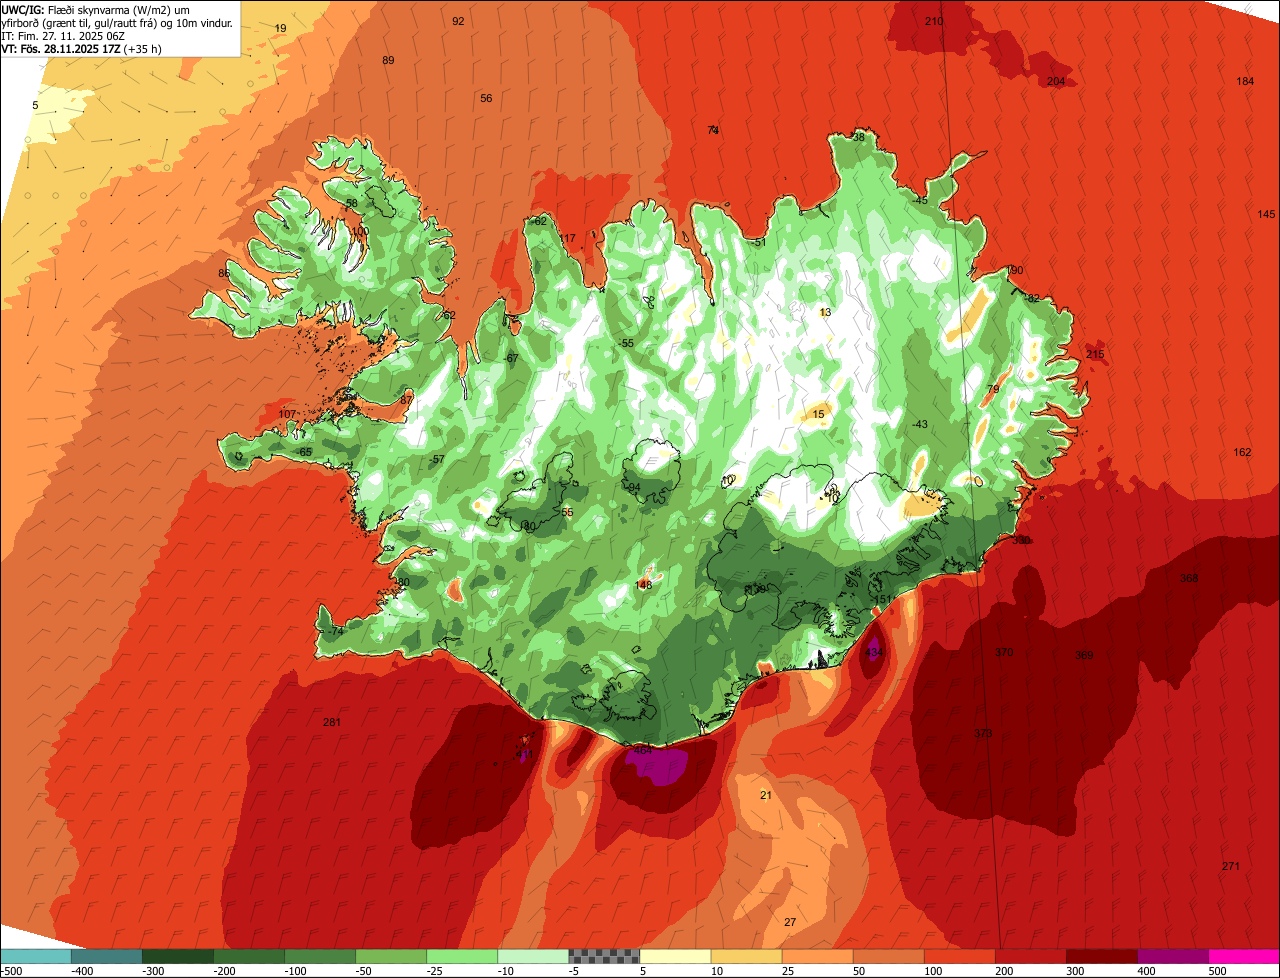Pick the light orange 25 to 50 legend swatch
Screen dimensions: 1280x978
[816, 956]
